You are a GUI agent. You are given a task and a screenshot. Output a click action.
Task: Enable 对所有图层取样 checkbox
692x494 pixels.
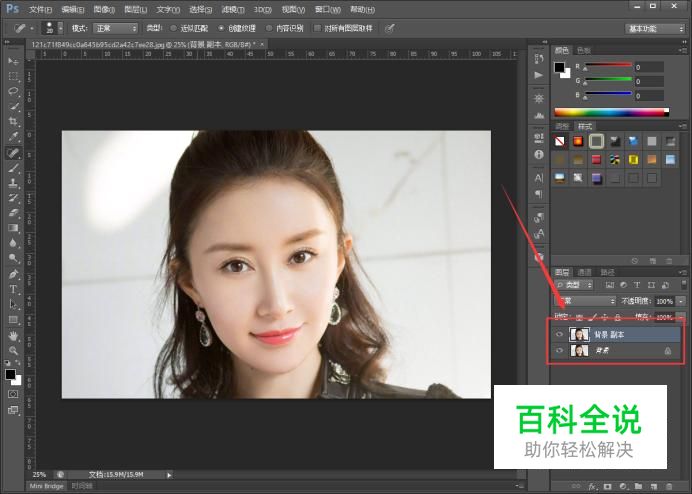pyautogui.click(x=318, y=28)
